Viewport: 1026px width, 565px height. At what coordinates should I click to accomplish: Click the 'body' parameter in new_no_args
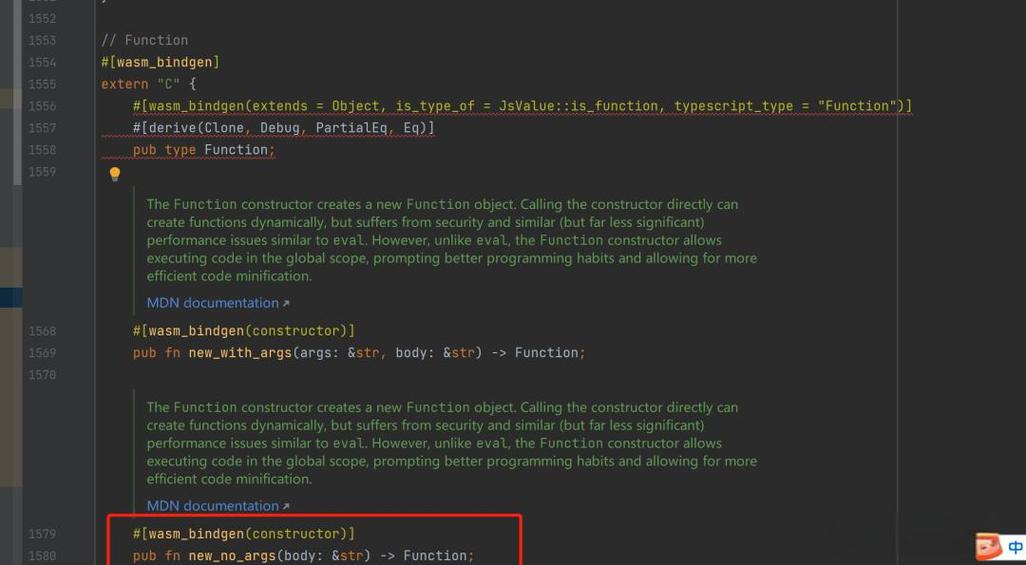pyautogui.click(x=300, y=556)
